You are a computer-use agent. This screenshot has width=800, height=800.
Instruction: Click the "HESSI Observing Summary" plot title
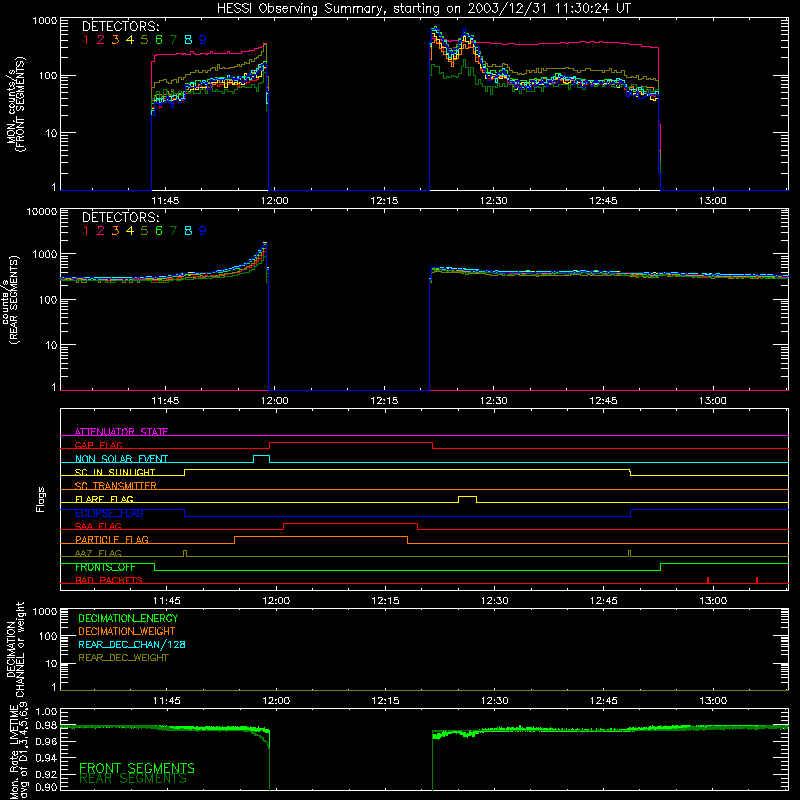pos(423,8)
